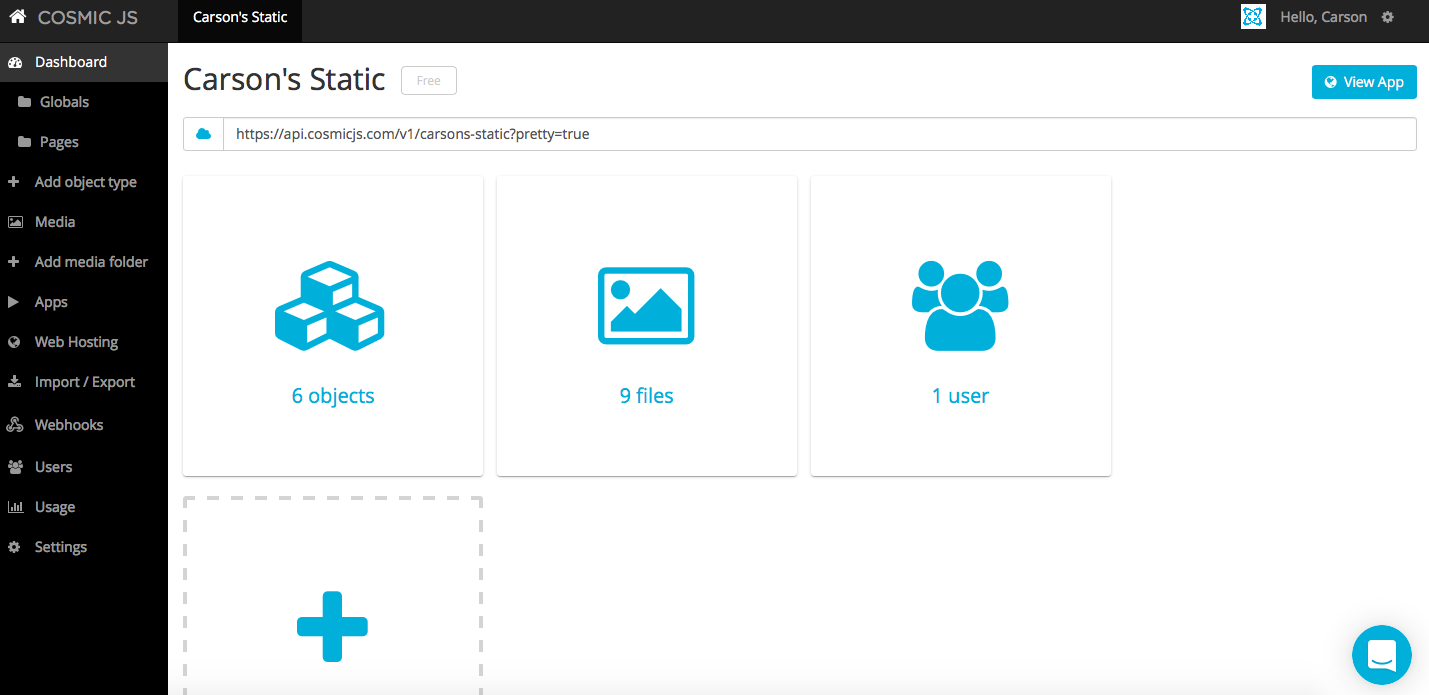Open the COSMIC JS logo link

click(x=88, y=18)
